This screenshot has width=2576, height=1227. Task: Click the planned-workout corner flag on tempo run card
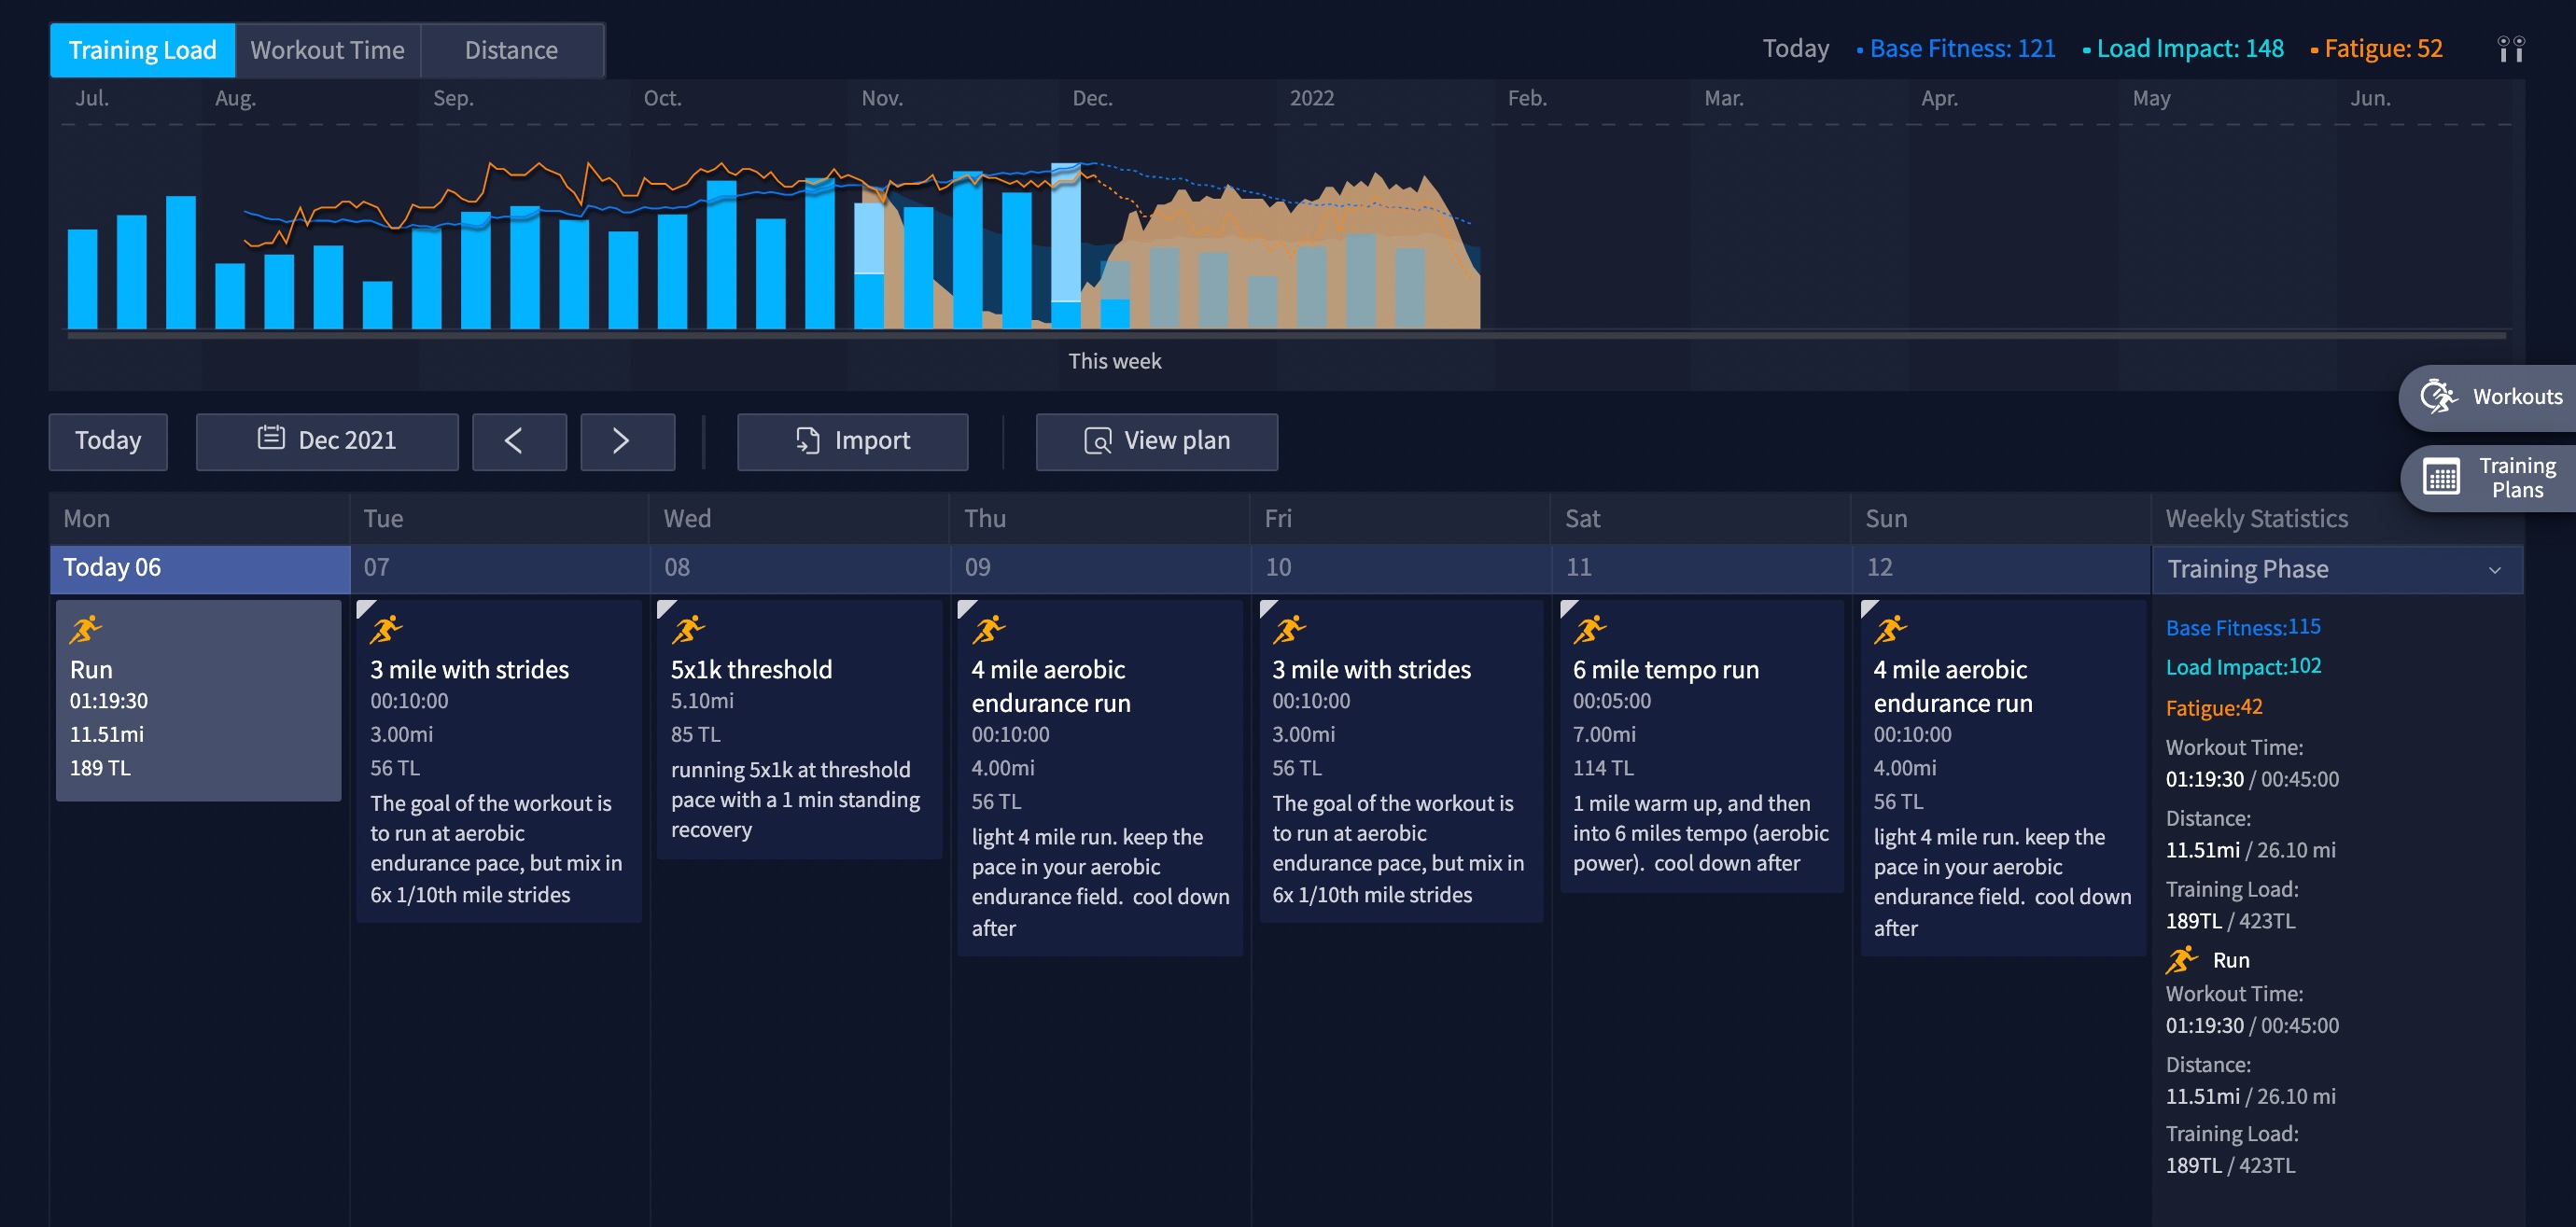[1569, 608]
